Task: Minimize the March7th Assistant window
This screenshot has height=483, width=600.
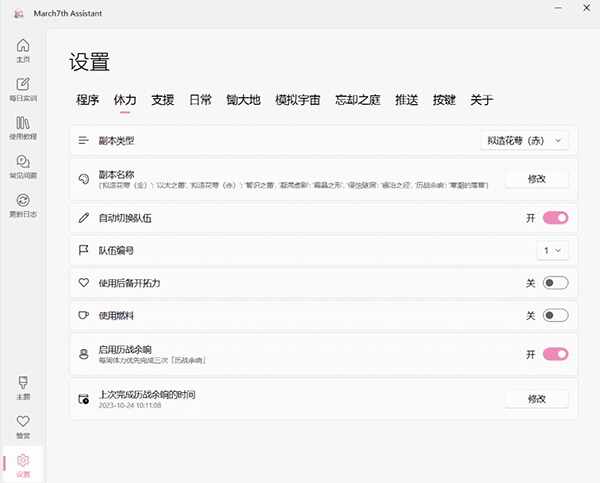Action: (559, 8)
